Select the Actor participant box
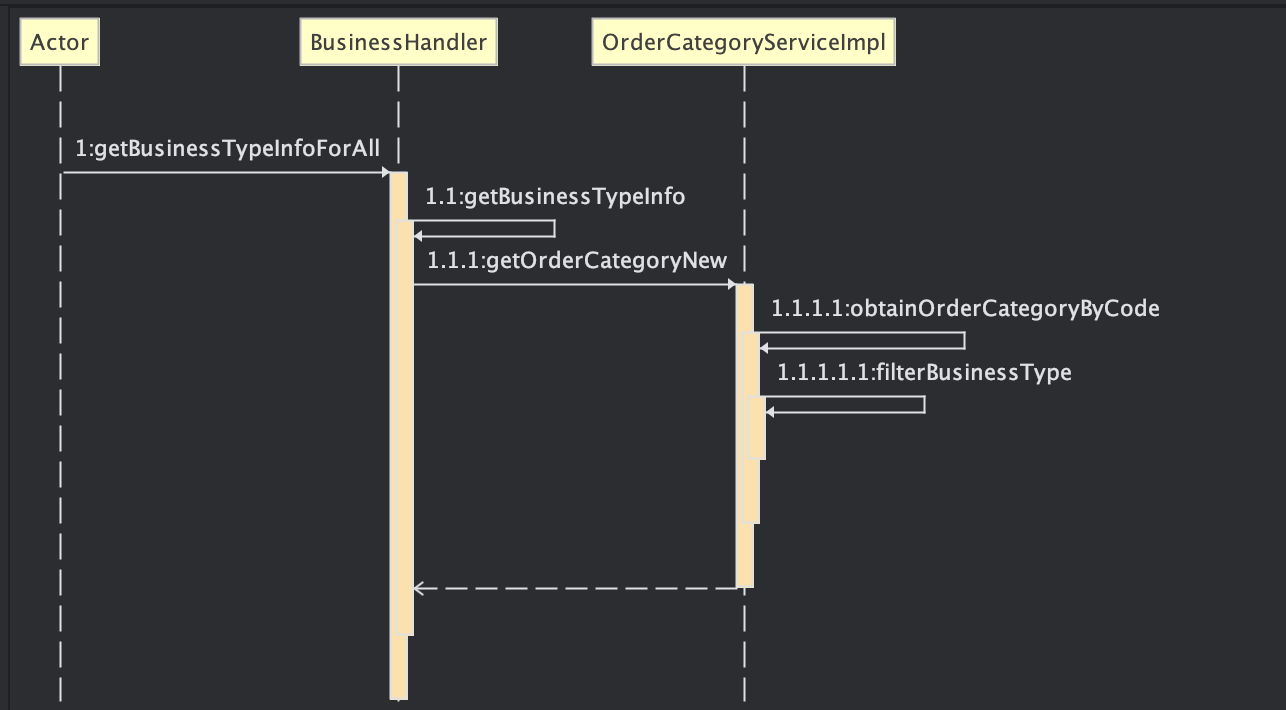The height and width of the screenshot is (710, 1286). click(60, 43)
